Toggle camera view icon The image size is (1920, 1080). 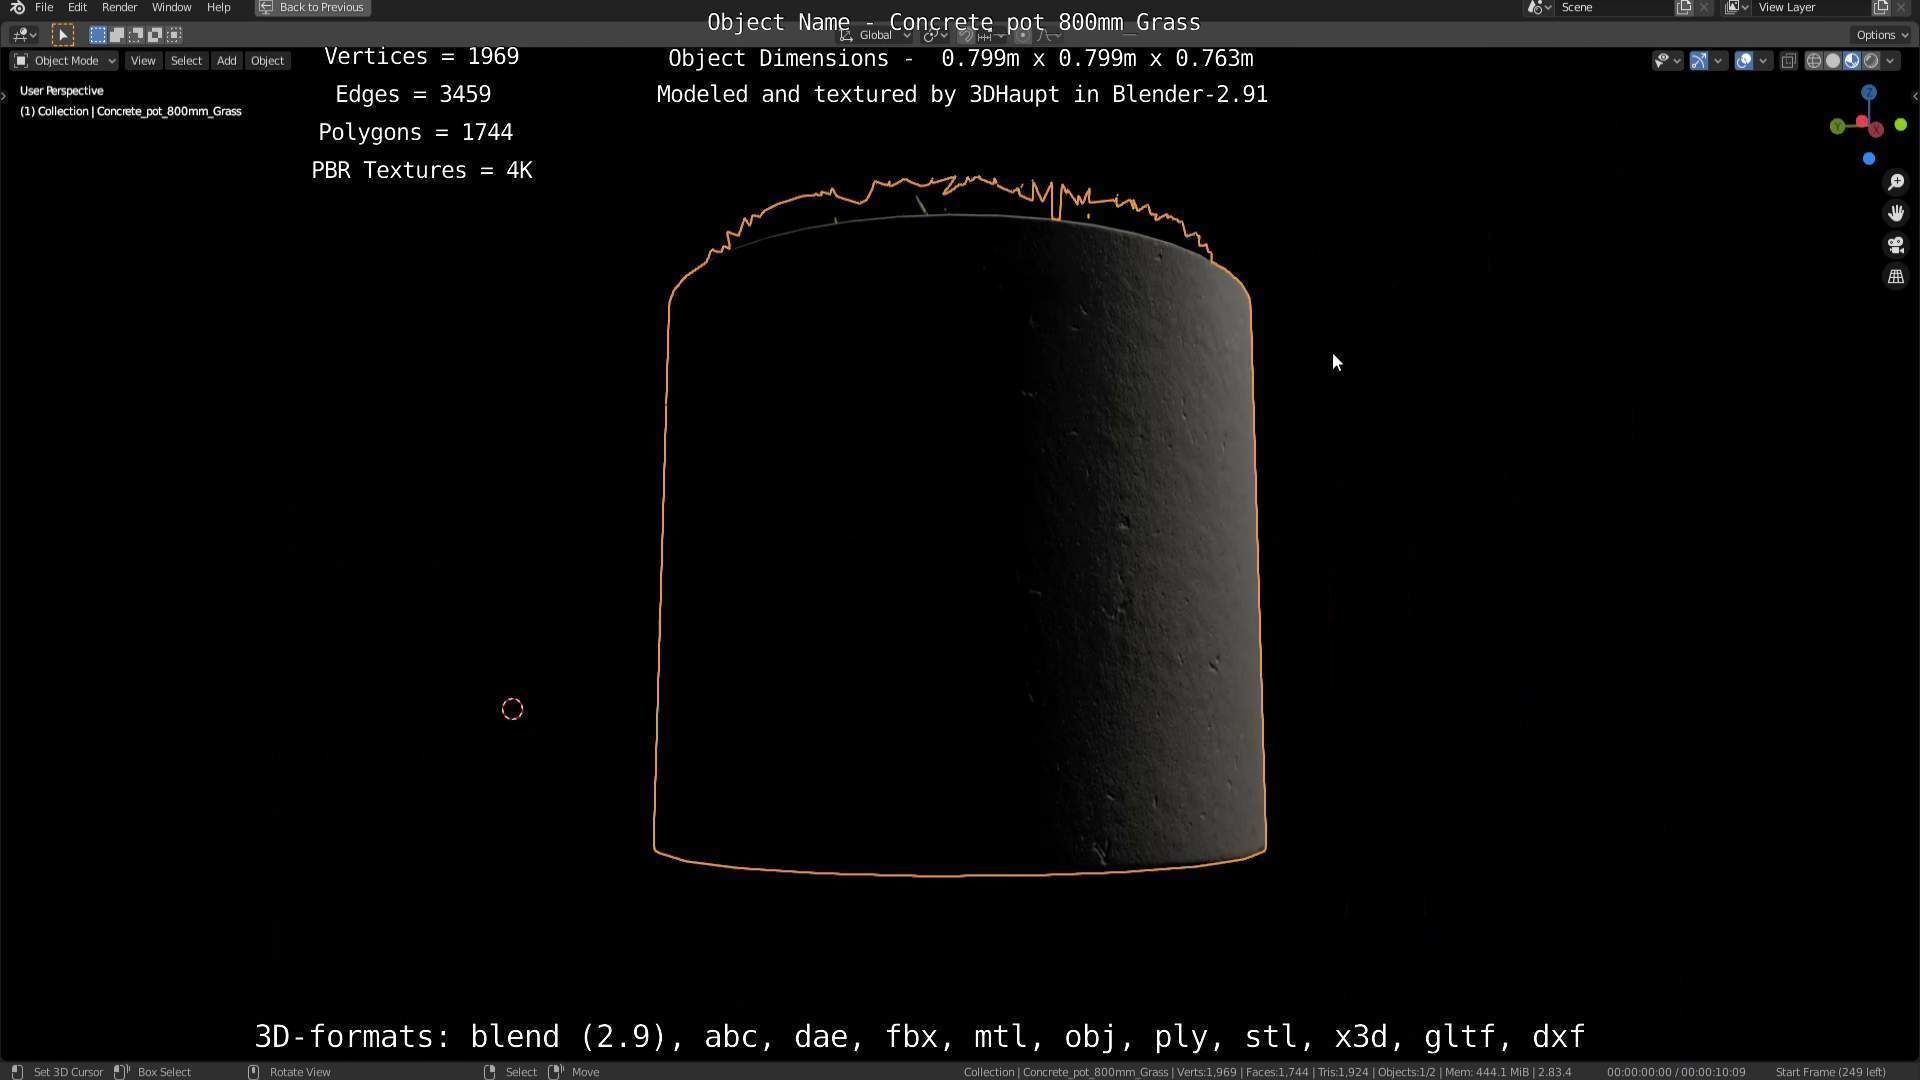click(x=1895, y=245)
